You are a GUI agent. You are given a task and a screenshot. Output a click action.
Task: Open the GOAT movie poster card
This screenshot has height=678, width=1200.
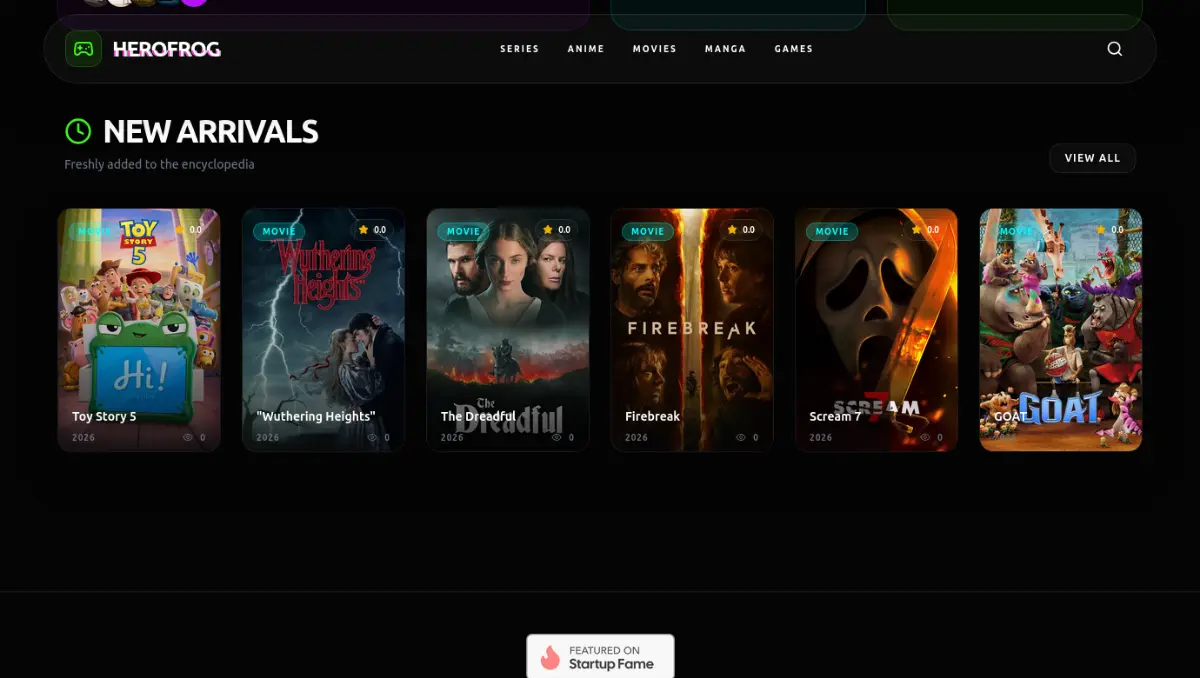click(x=1060, y=330)
